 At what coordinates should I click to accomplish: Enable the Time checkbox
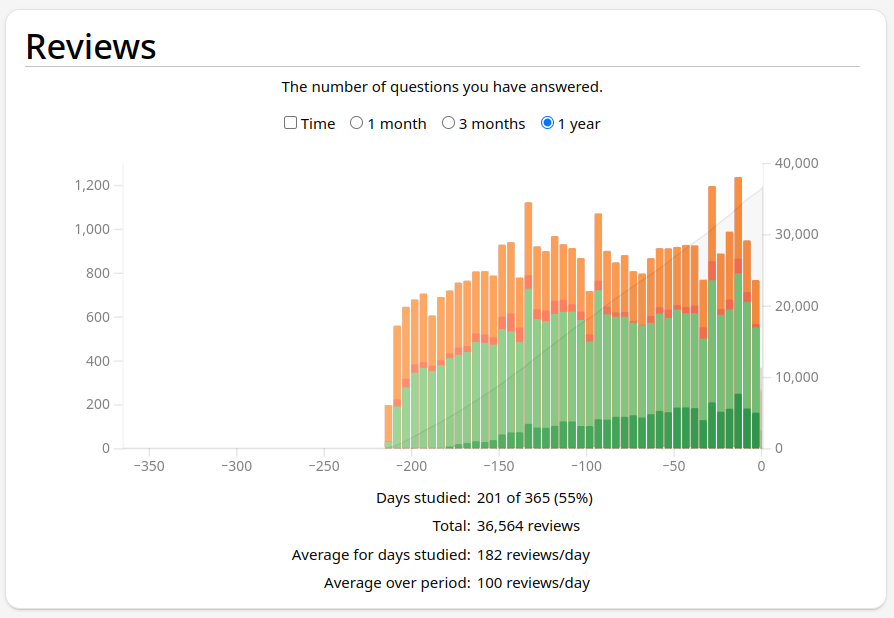tap(291, 123)
